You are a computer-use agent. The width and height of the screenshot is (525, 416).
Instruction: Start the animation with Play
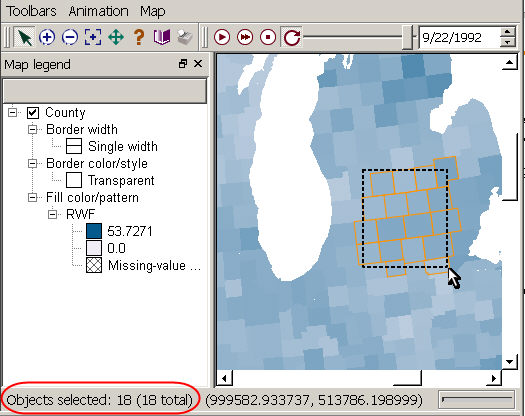222,37
